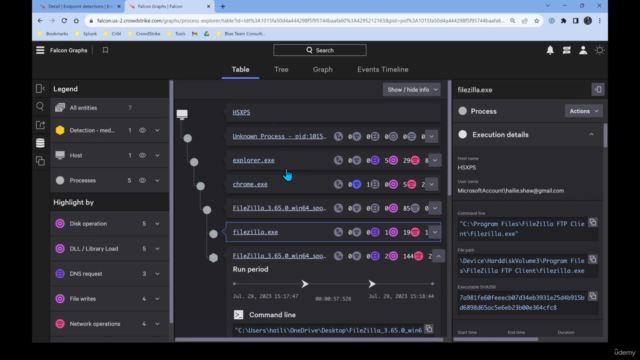Open the Unknown Process pid link
This screenshot has width=640, height=360.
[279, 136]
